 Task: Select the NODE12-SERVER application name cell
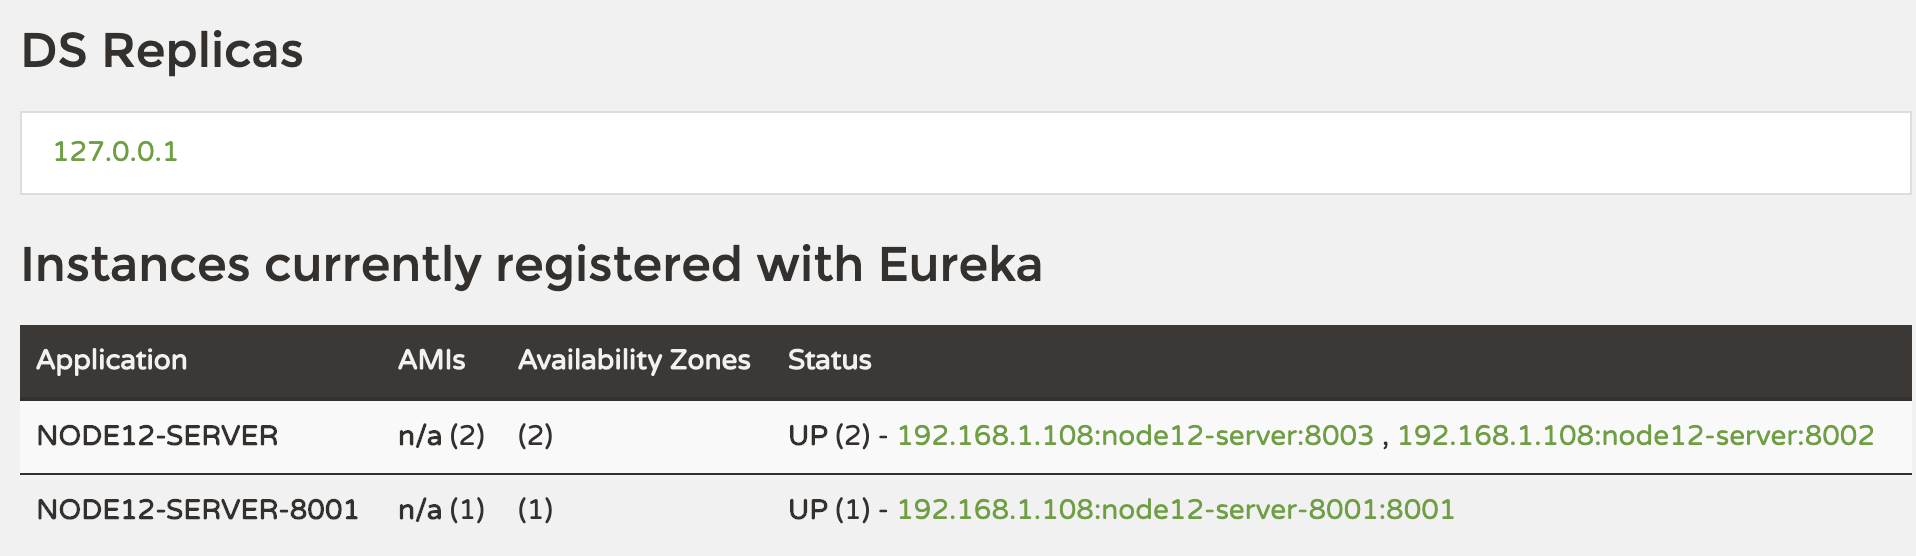(157, 436)
